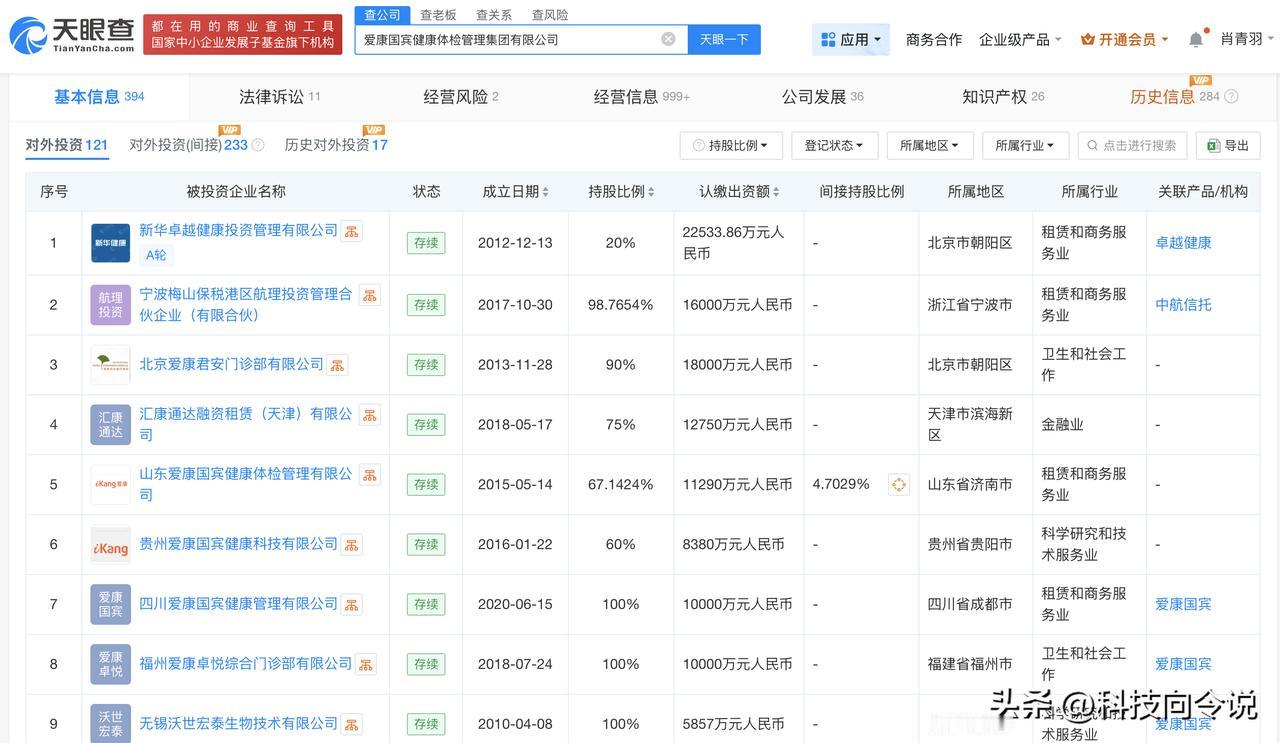Click the Excel 导出 export button

pyautogui.click(x=1228, y=145)
